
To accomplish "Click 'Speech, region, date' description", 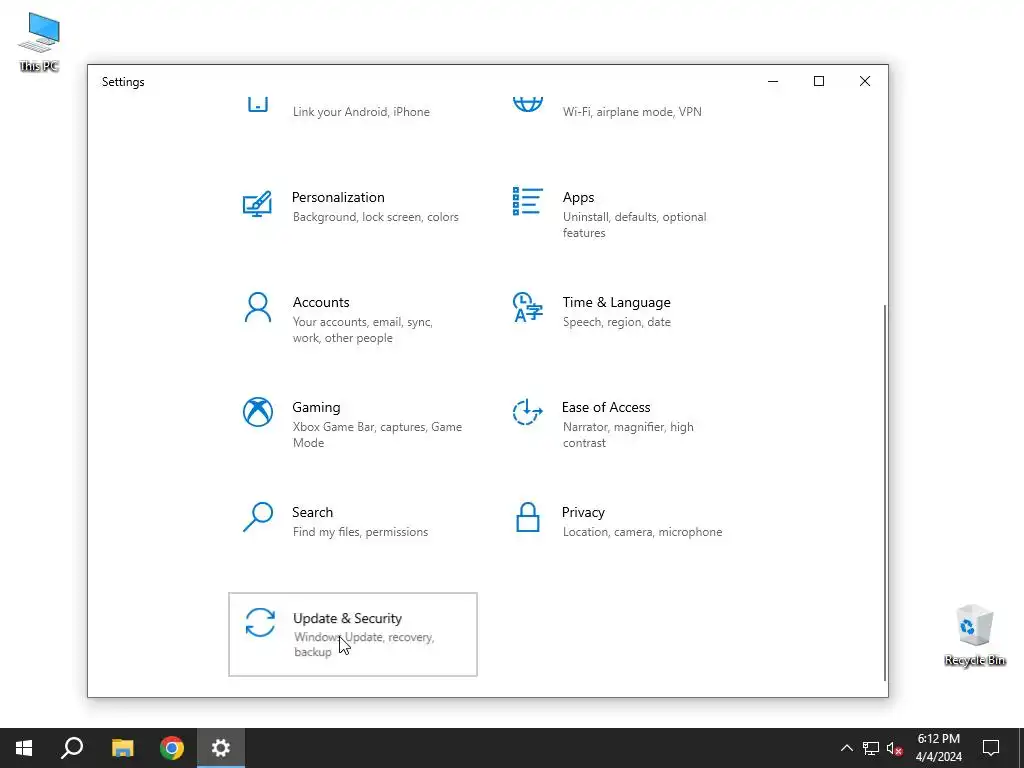I will [x=616, y=322].
